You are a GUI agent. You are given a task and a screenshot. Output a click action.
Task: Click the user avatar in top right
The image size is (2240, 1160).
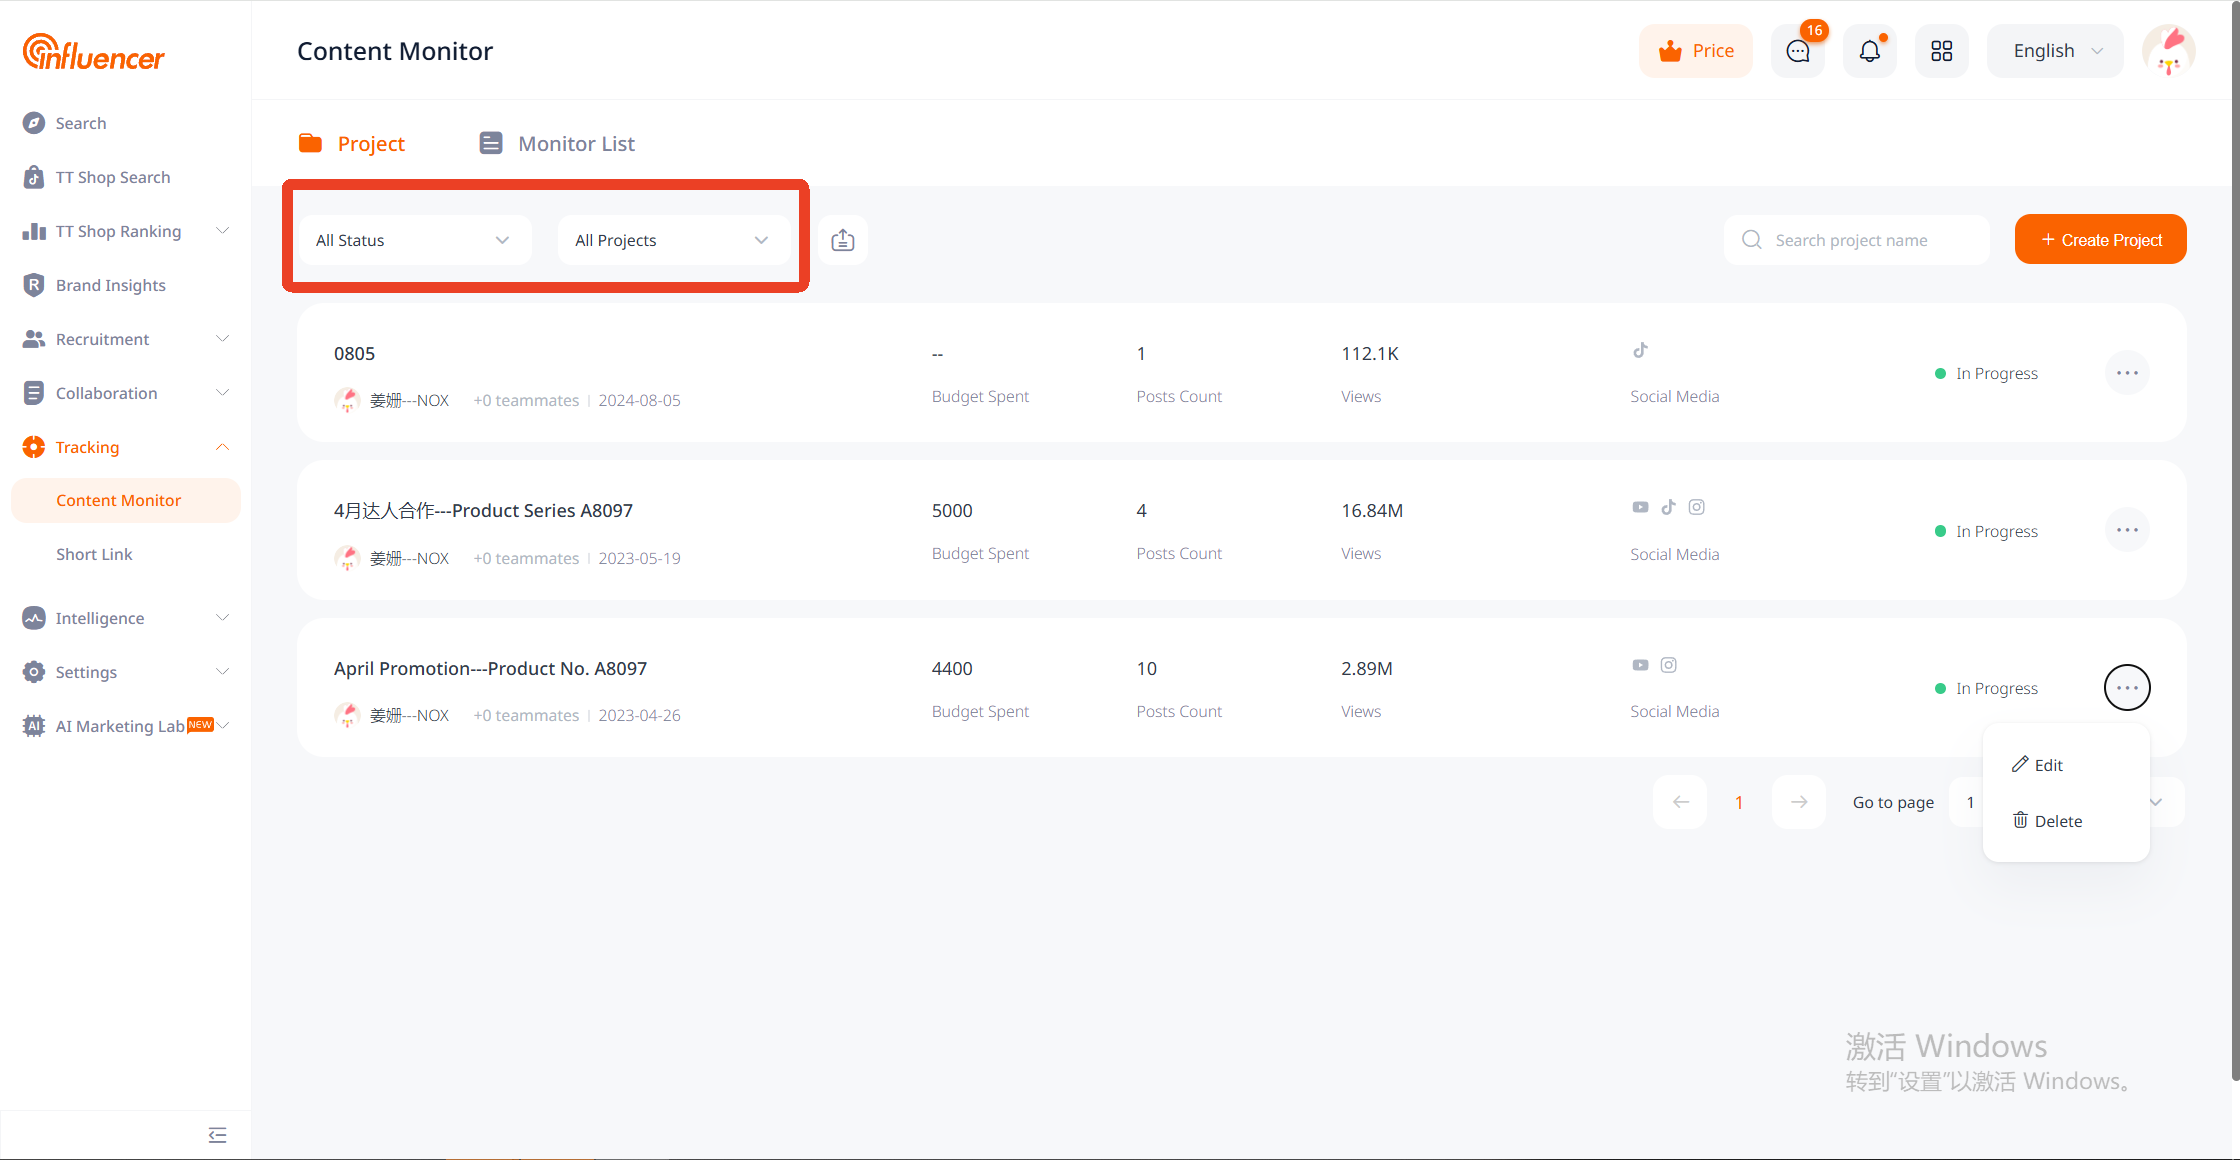coord(2168,51)
